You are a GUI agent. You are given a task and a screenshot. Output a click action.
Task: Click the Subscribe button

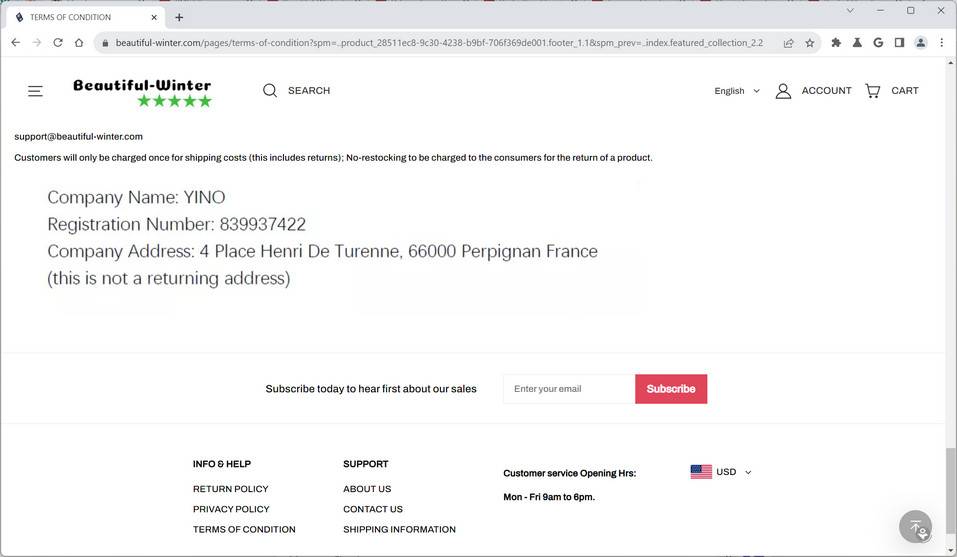[671, 389]
